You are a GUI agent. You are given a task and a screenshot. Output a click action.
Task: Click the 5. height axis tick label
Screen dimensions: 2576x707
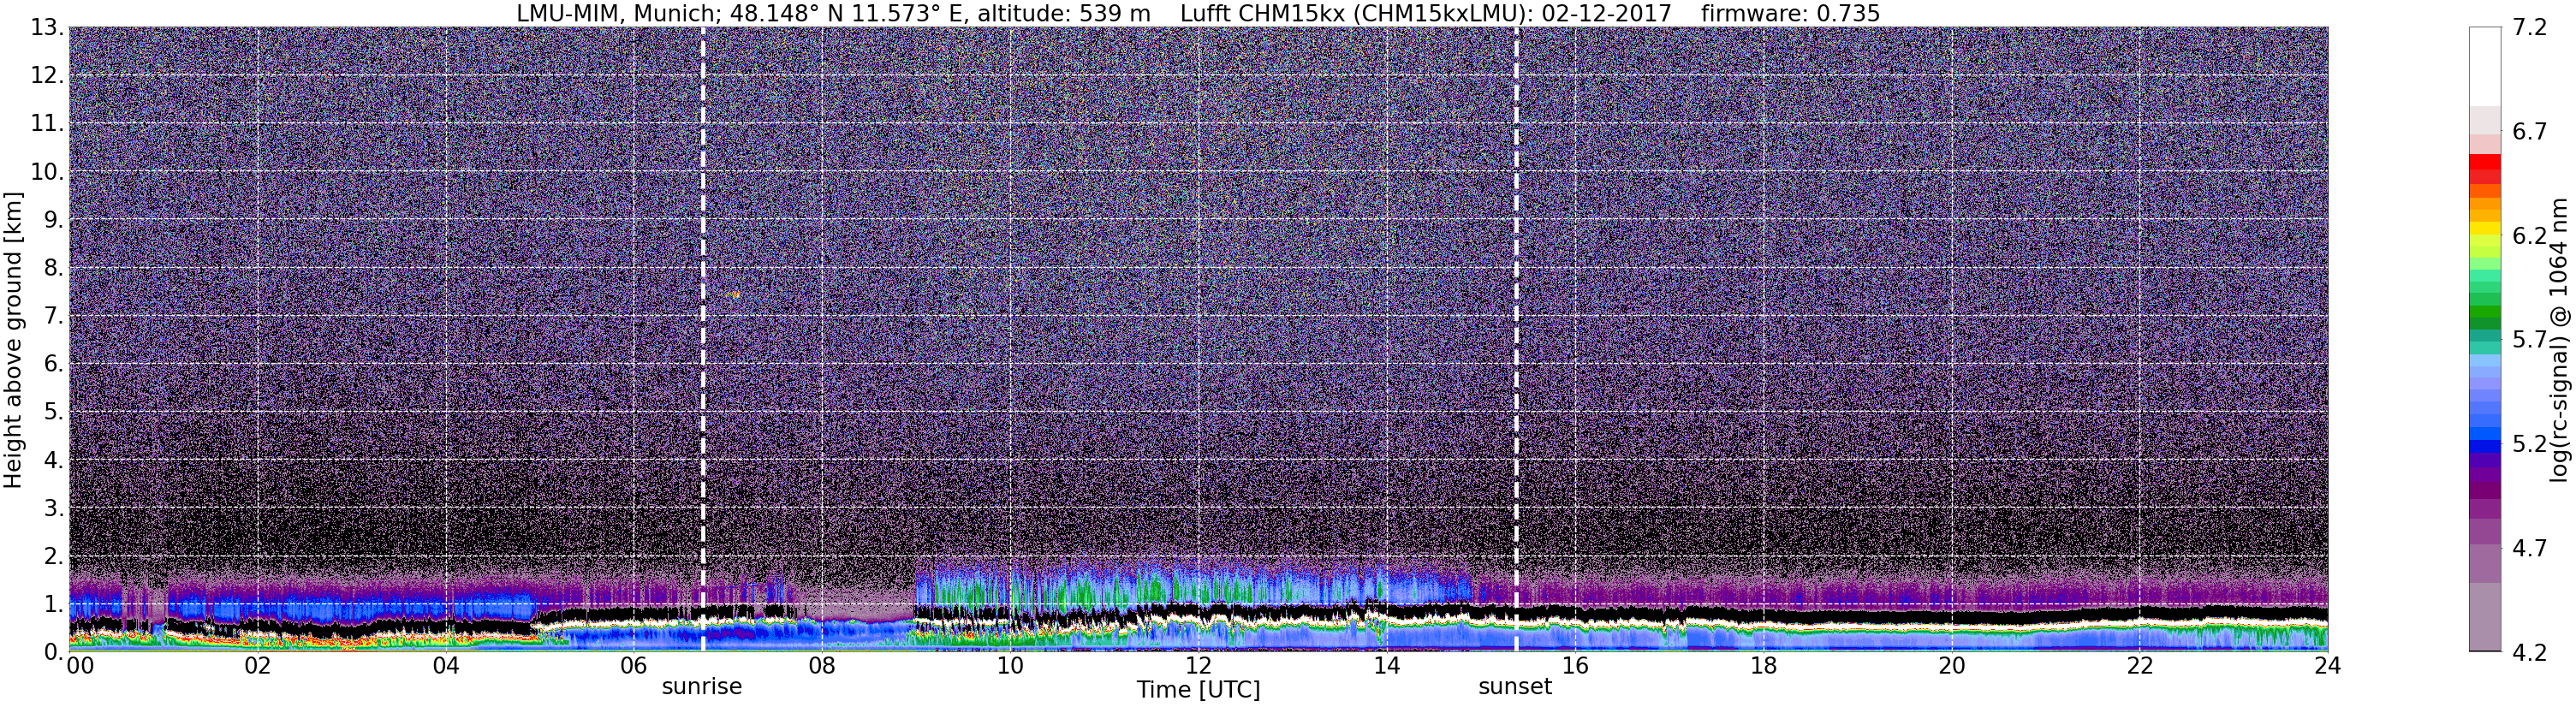(52, 412)
